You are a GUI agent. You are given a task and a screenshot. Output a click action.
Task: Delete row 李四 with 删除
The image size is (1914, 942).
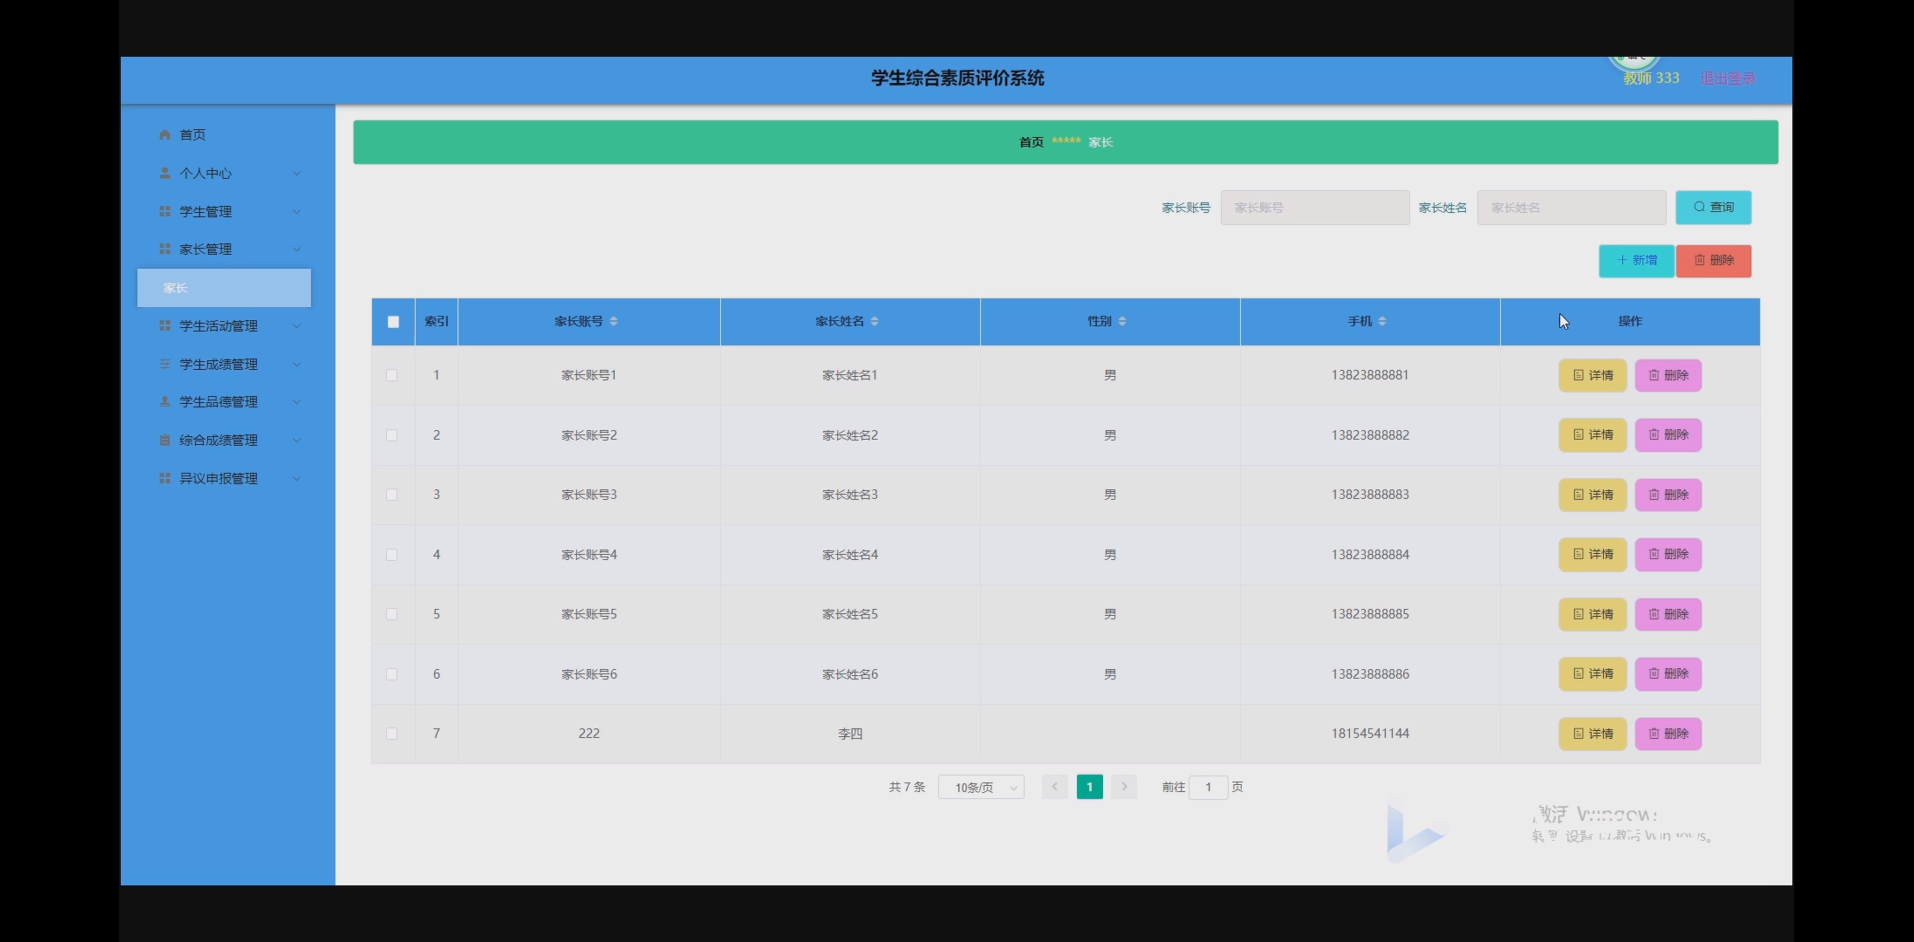pyautogui.click(x=1668, y=734)
